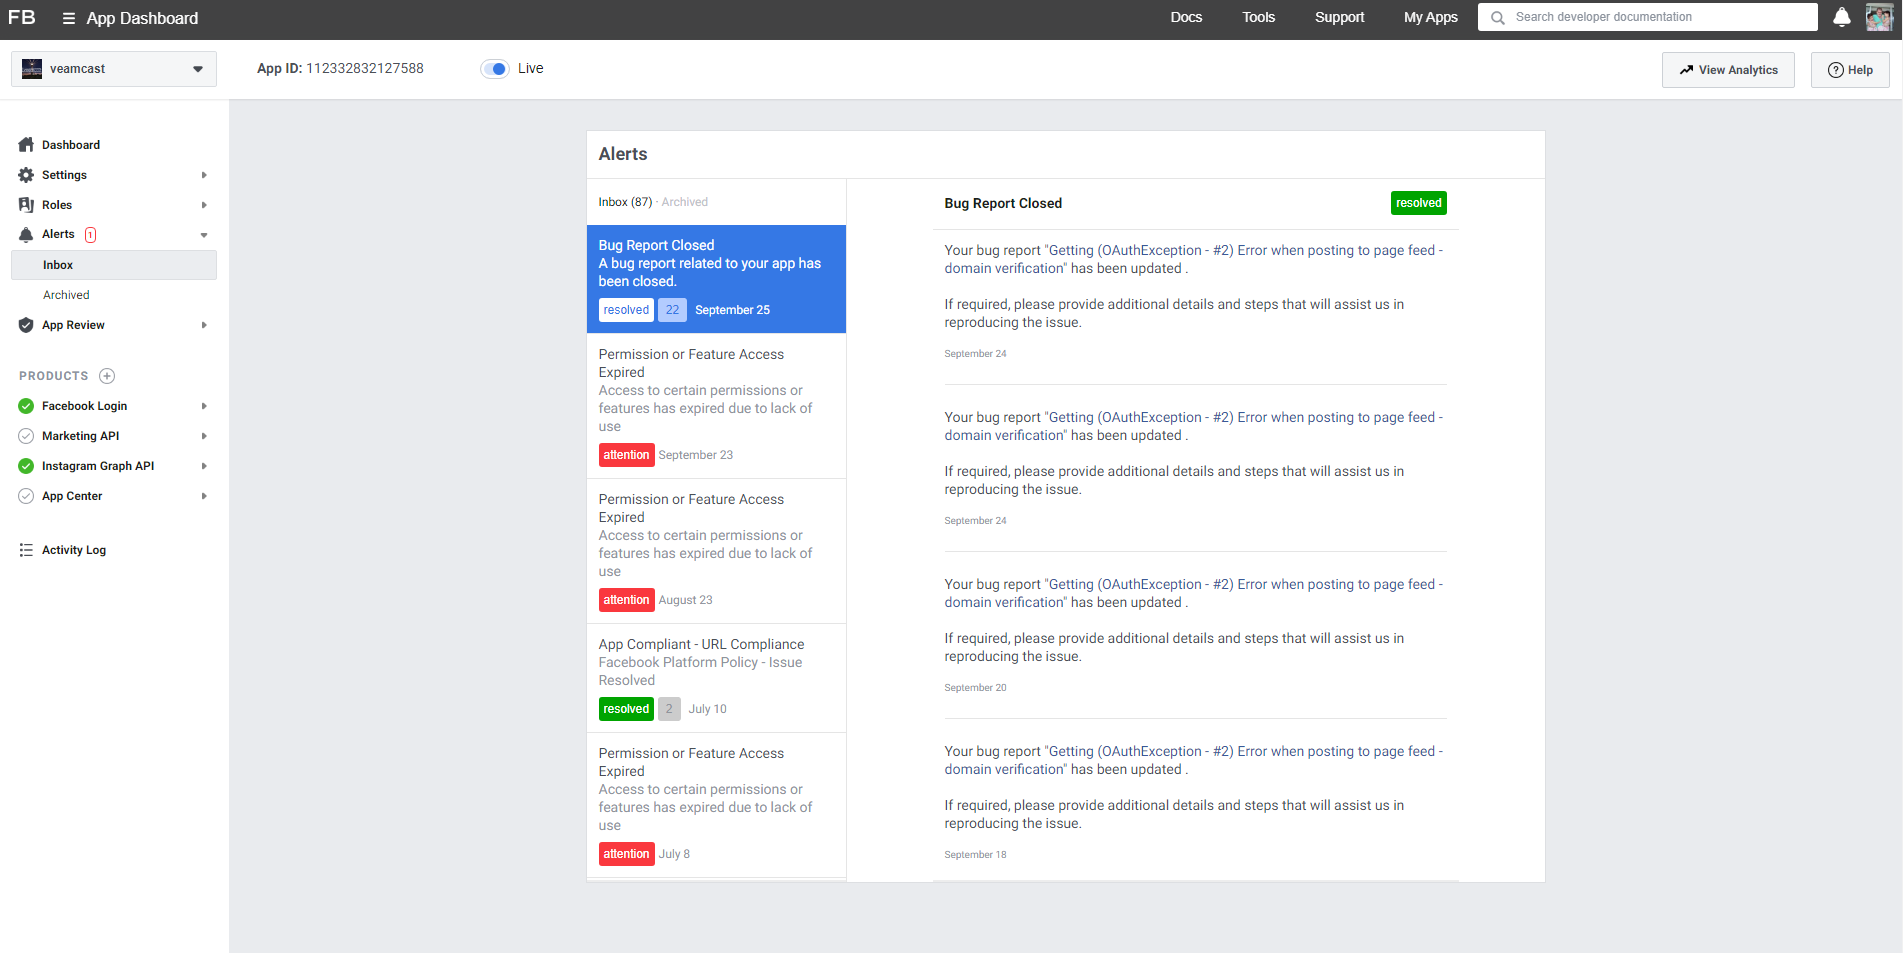Expand the Facebook Login product arrow
Screen dimensions: 1903x953
click(x=204, y=406)
